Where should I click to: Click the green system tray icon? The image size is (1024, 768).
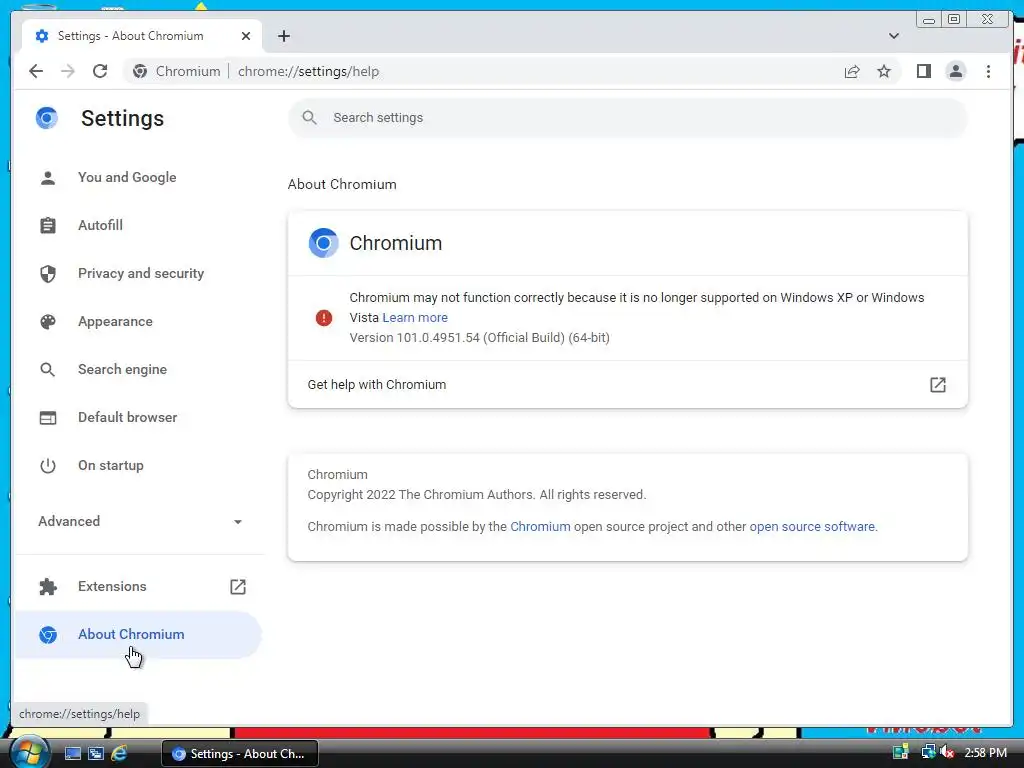point(901,753)
